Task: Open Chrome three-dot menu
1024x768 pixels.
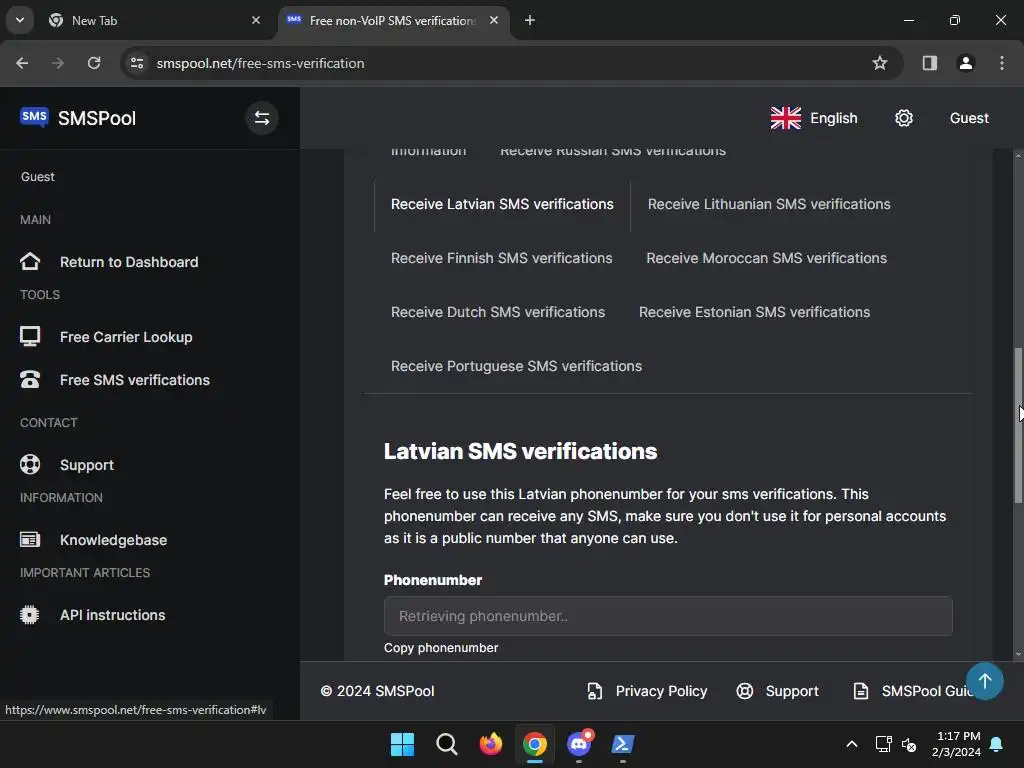Action: 1002,63
